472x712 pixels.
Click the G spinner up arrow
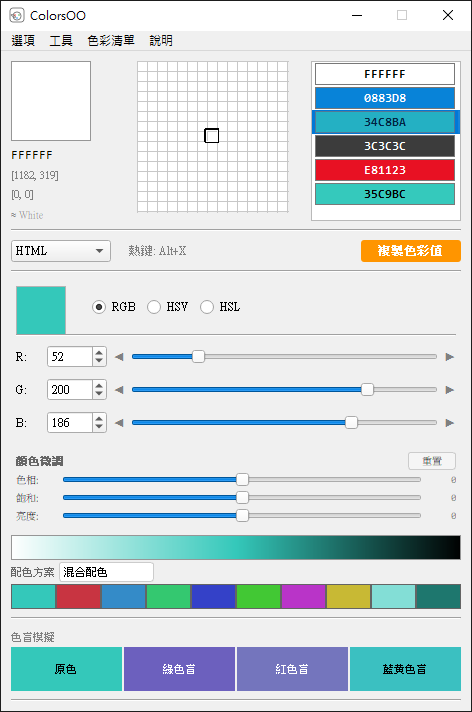(99, 385)
